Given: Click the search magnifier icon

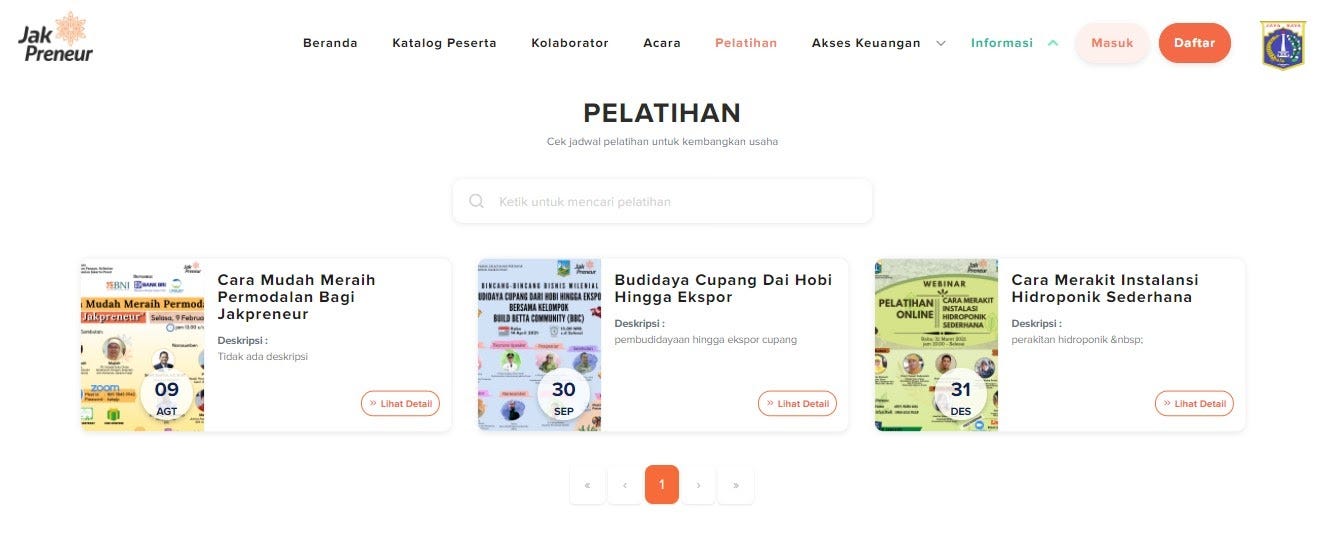Looking at the screenshot, I should (477, 201).
